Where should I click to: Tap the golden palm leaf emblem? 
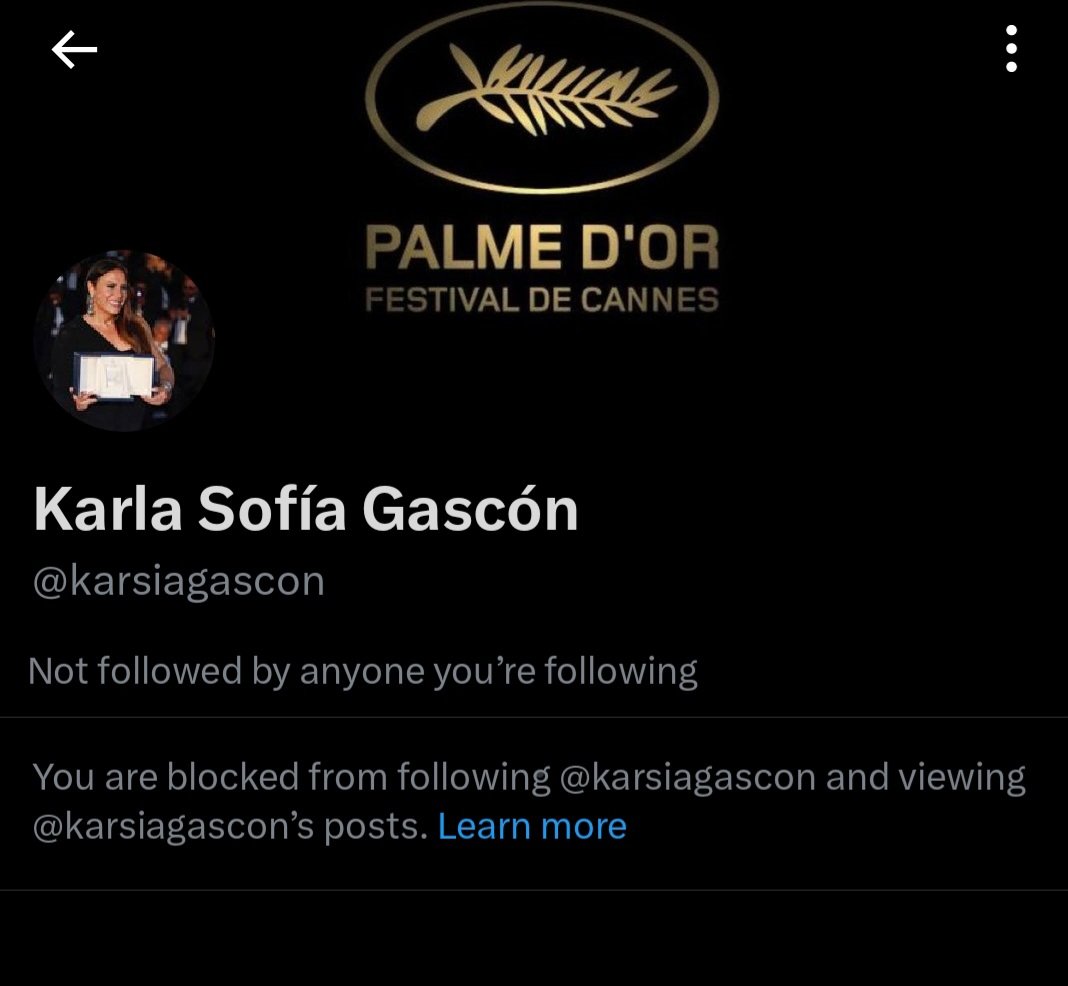(x=546, y=90)
